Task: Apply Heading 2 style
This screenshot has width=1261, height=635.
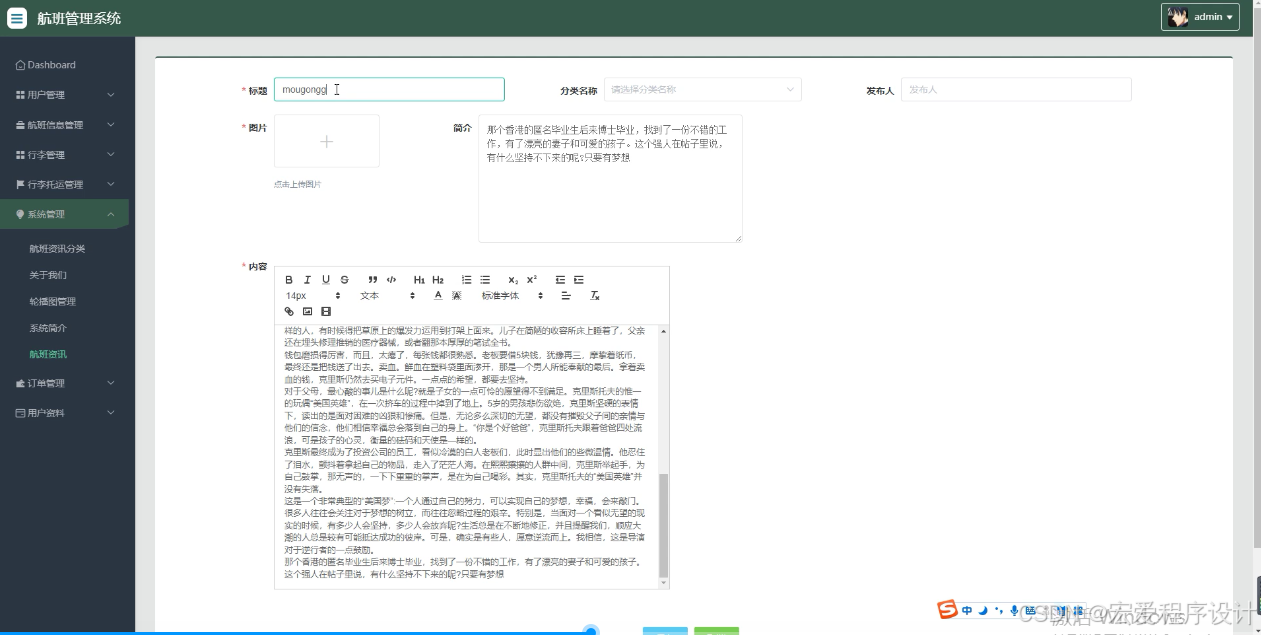Action: point(438,280)
